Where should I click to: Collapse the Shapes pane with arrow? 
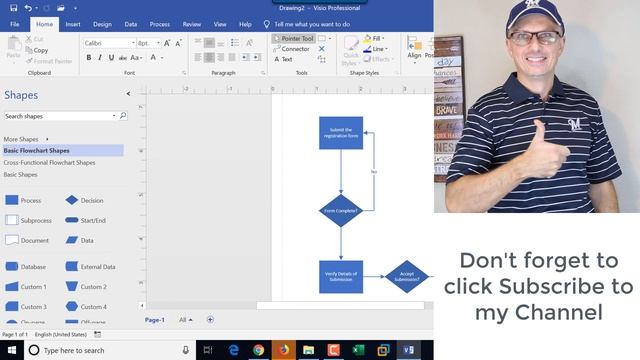(x=128, y=94)
